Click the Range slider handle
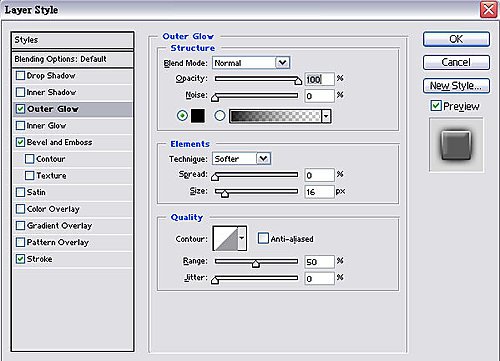 (256, 264)
